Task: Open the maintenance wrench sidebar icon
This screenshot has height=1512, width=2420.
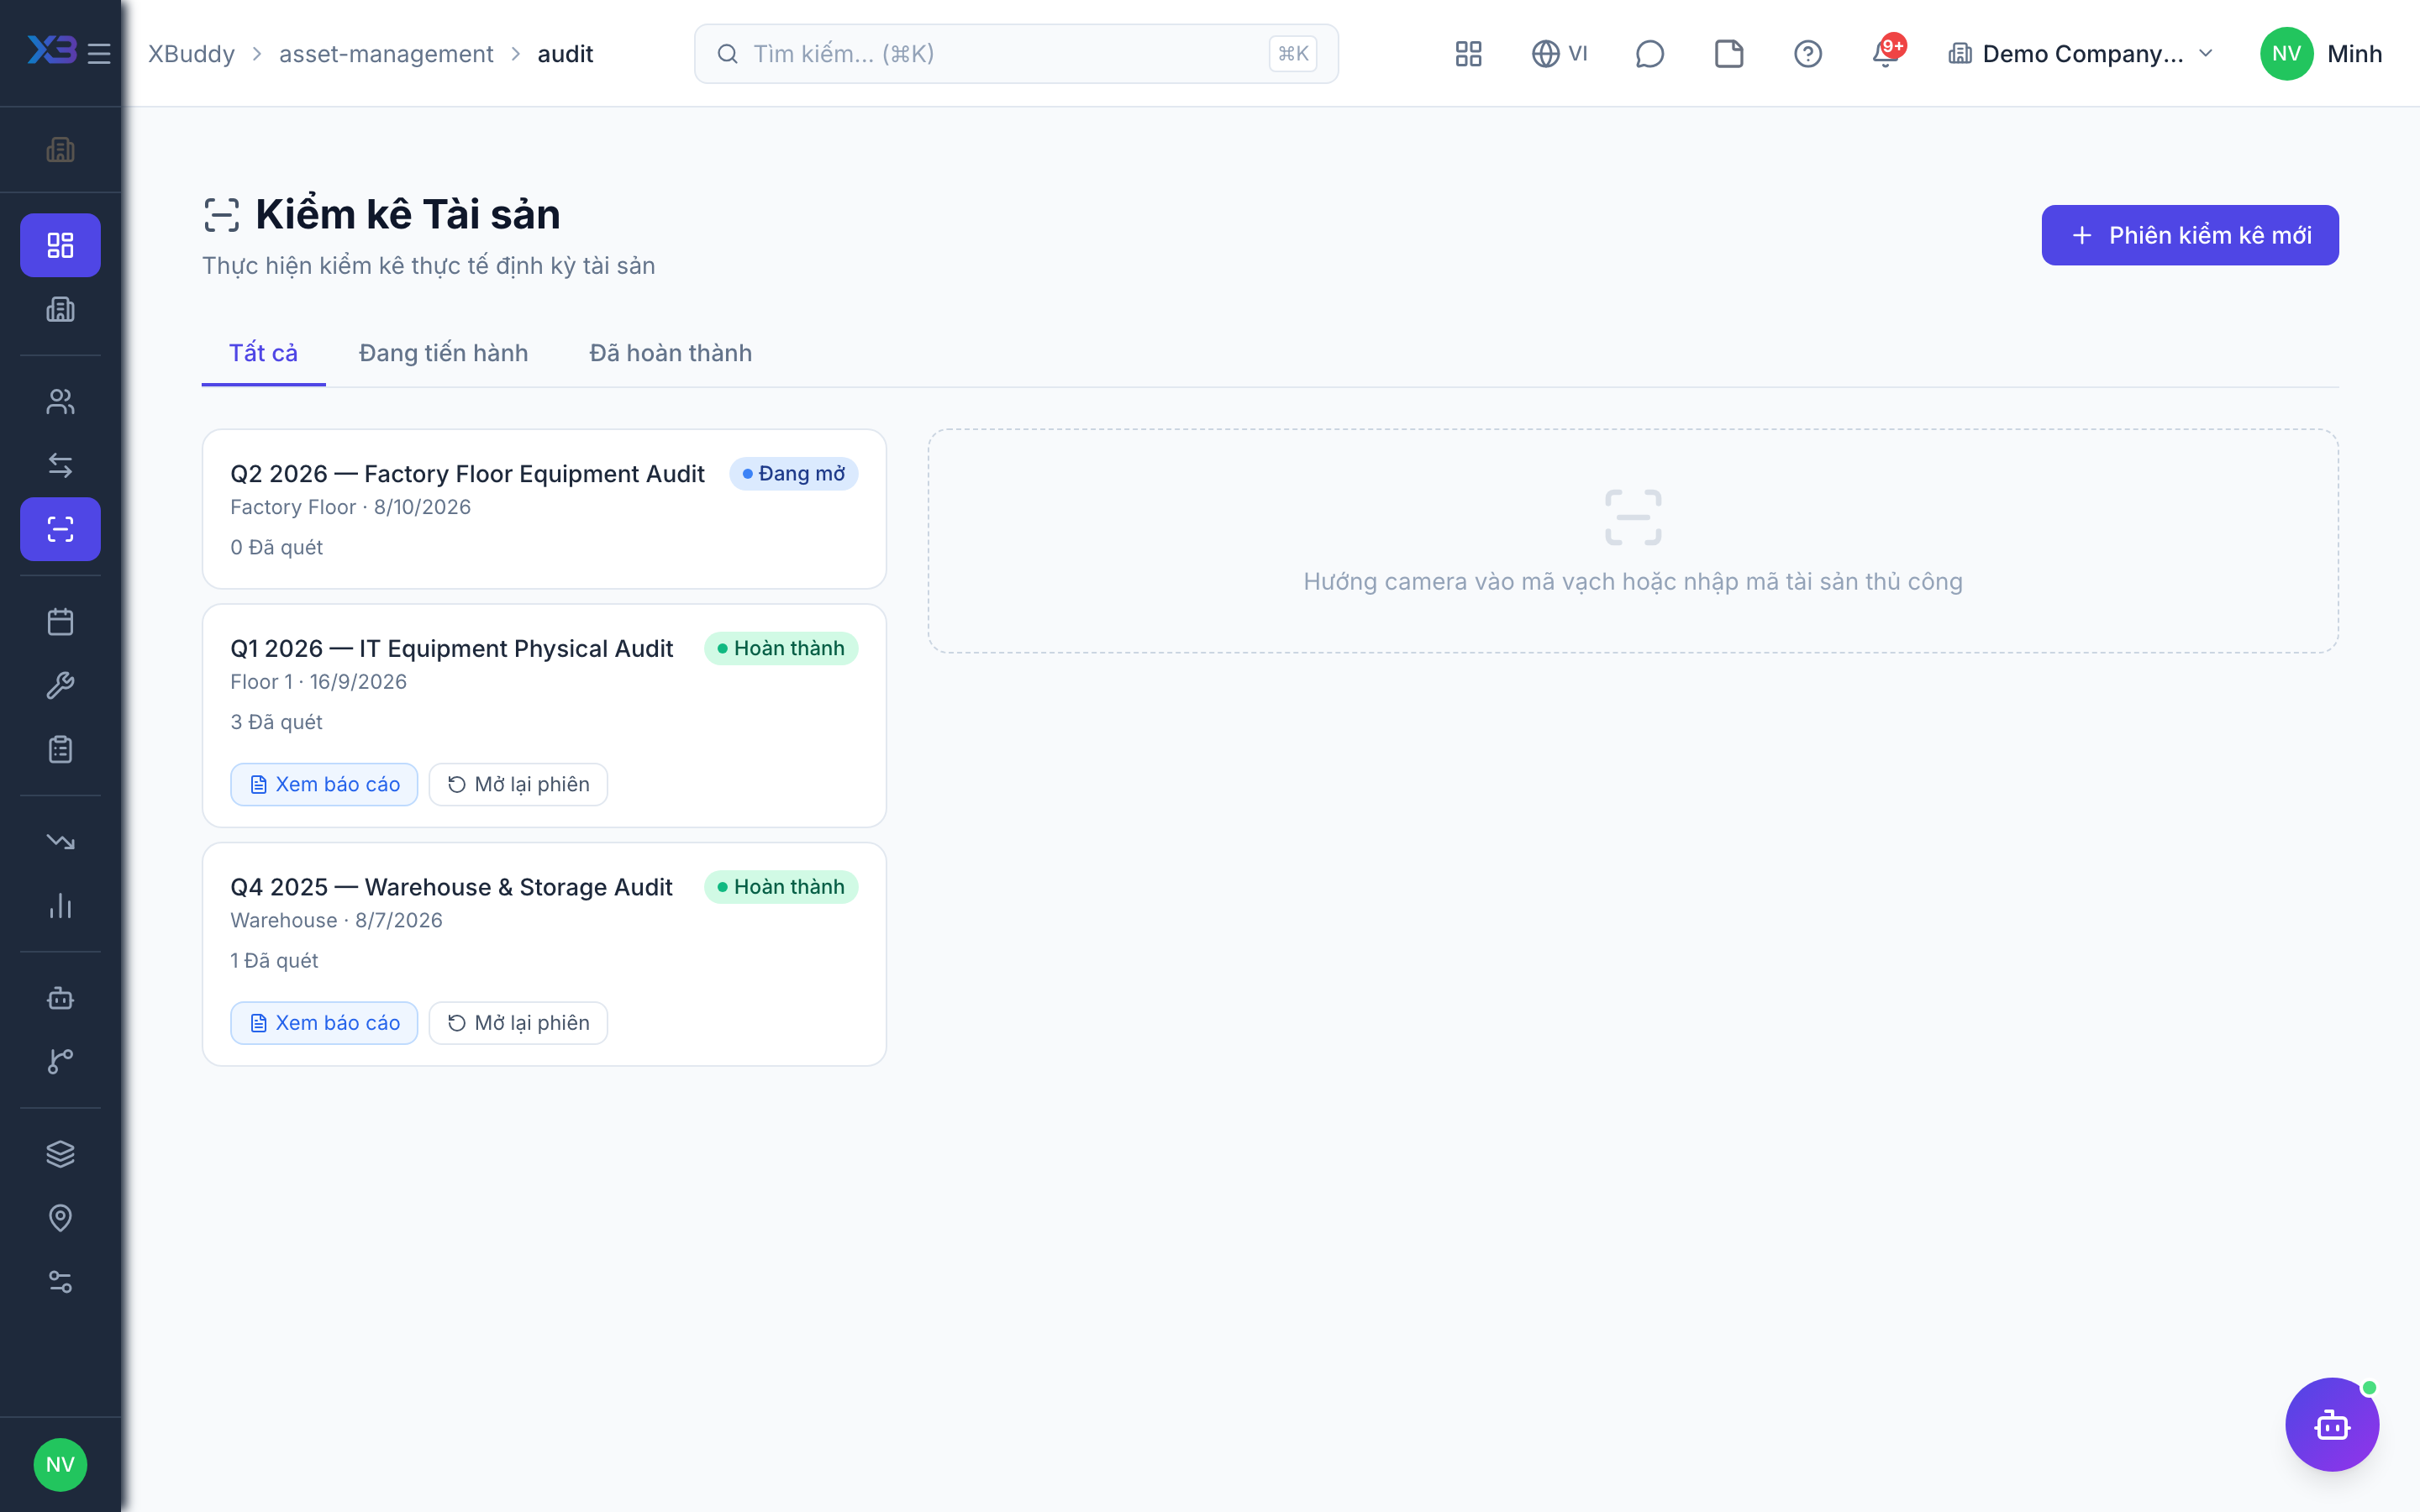Action: coord(60,686)
